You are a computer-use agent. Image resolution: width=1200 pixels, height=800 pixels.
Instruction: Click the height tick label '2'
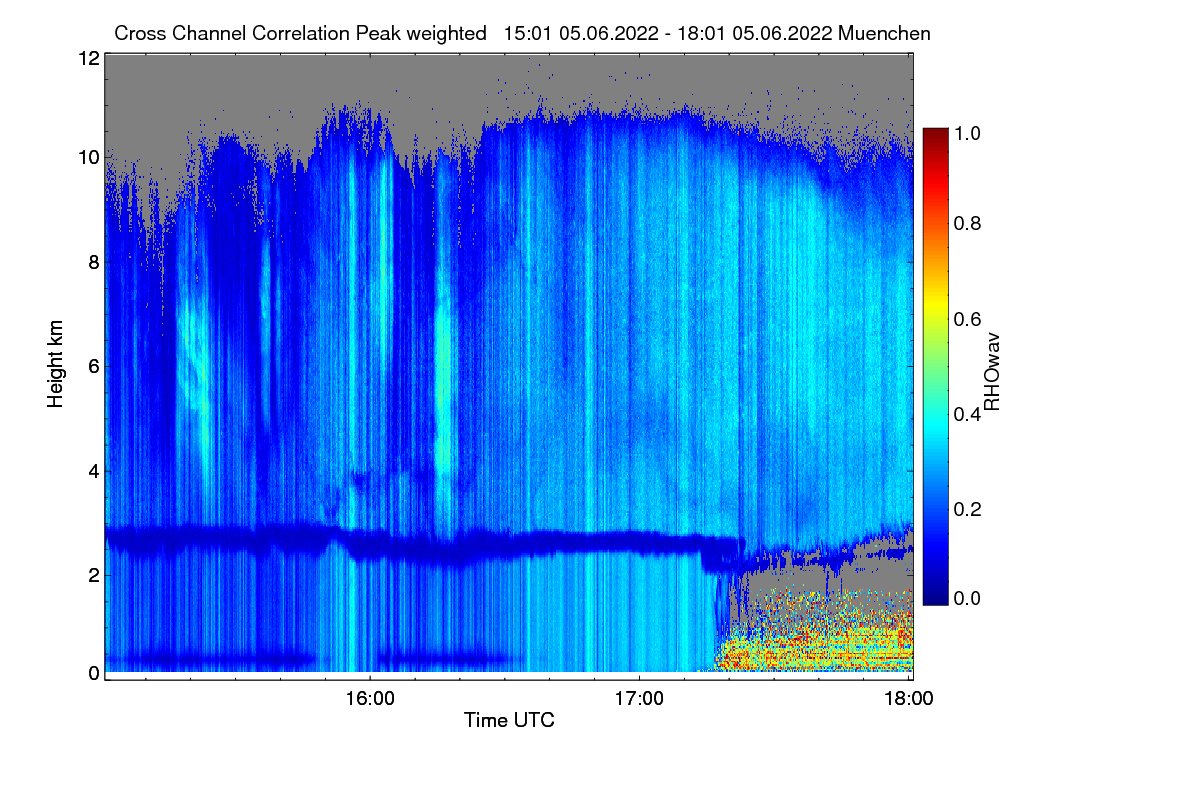pyautogui.click(x=94, y=574)
